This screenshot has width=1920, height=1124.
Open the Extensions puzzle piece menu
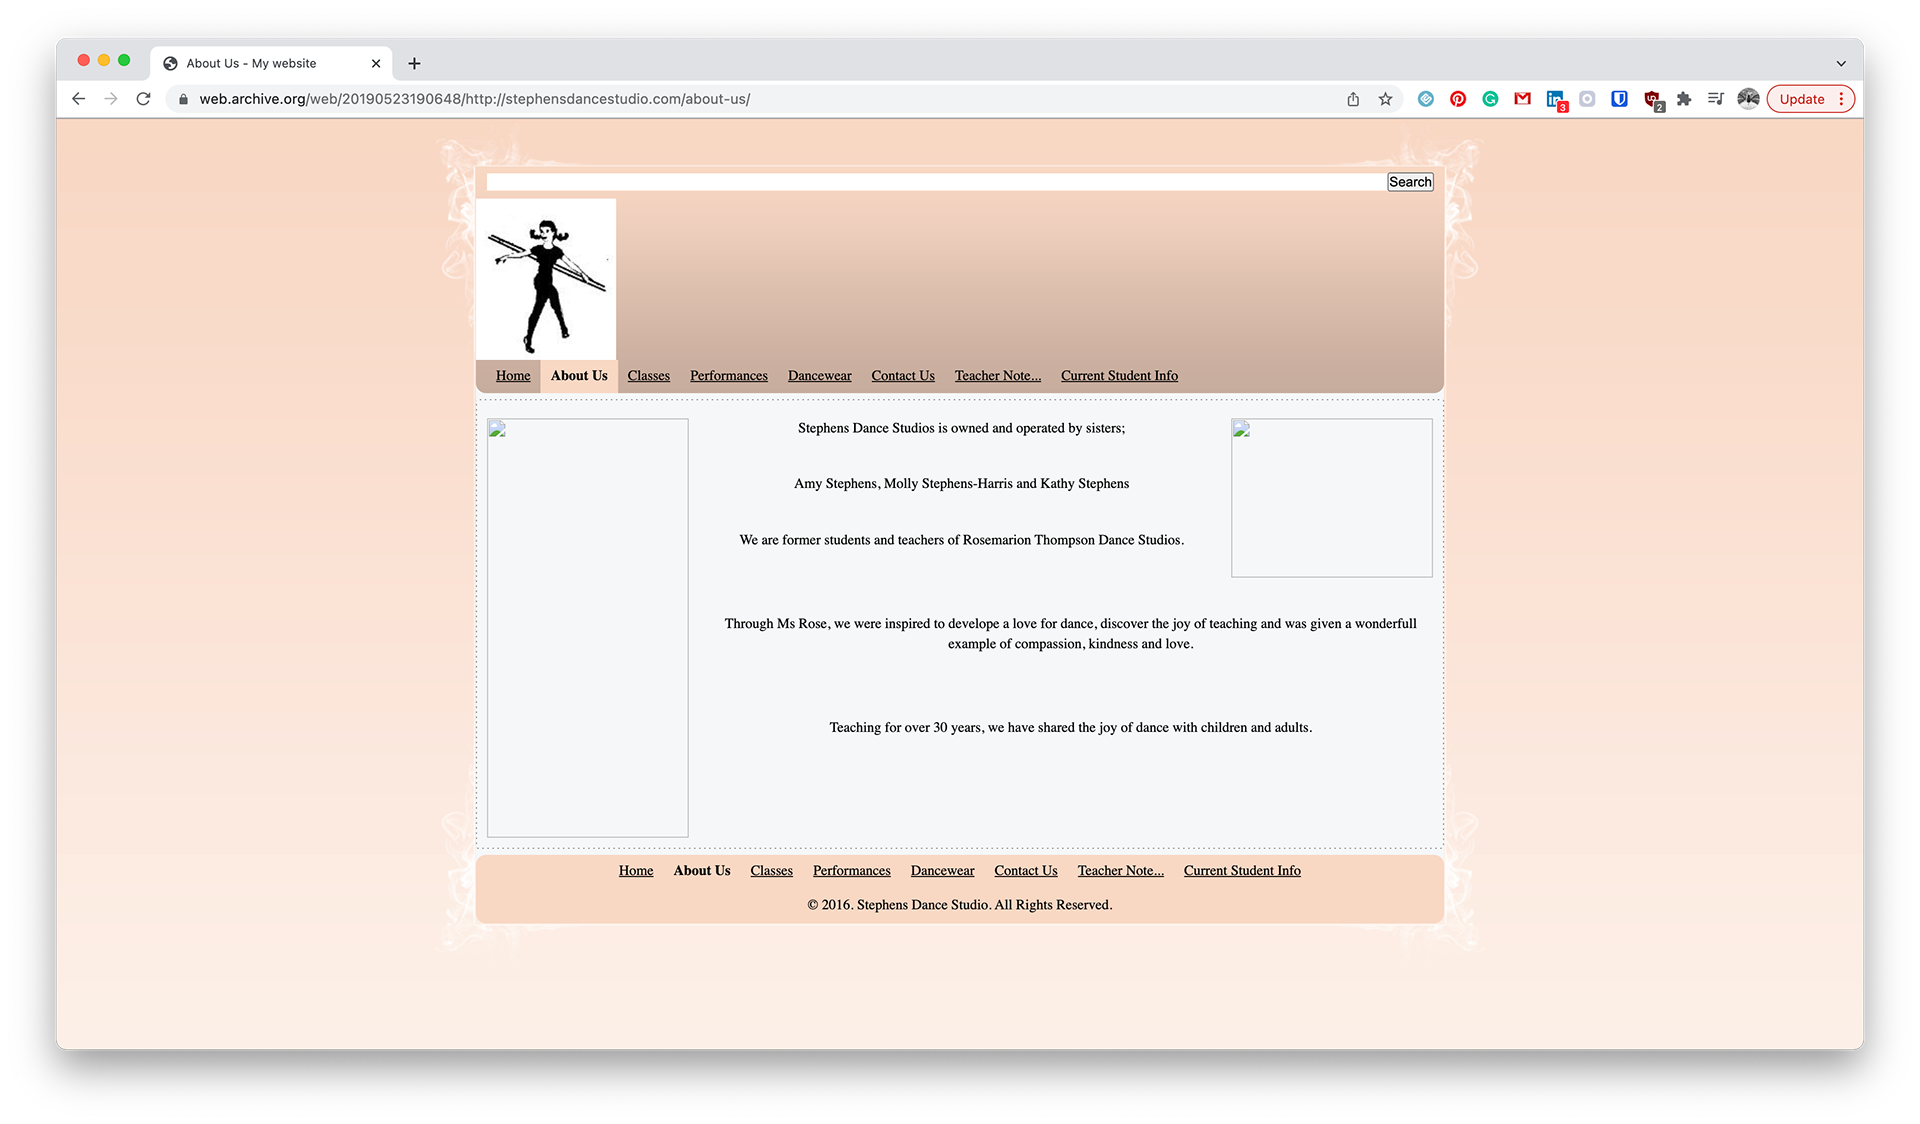[x=1684, y=99]
